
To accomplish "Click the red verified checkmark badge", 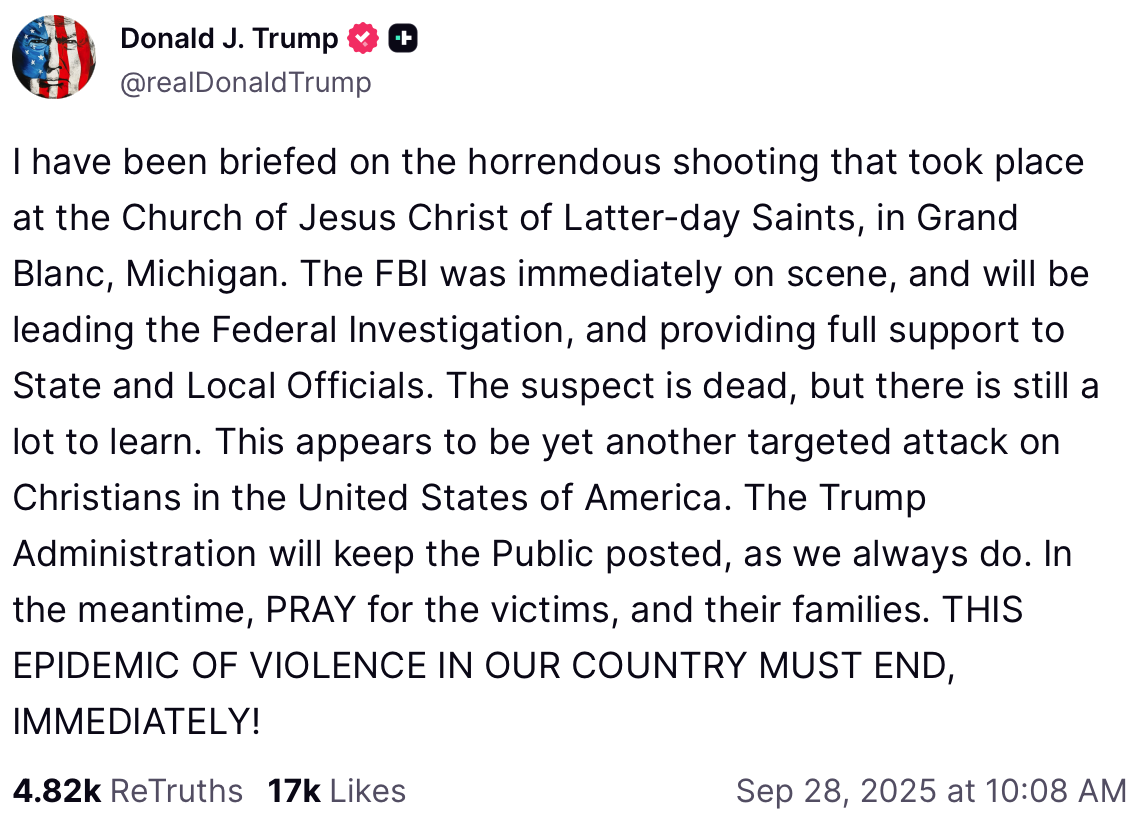I will tap(363, 39).
